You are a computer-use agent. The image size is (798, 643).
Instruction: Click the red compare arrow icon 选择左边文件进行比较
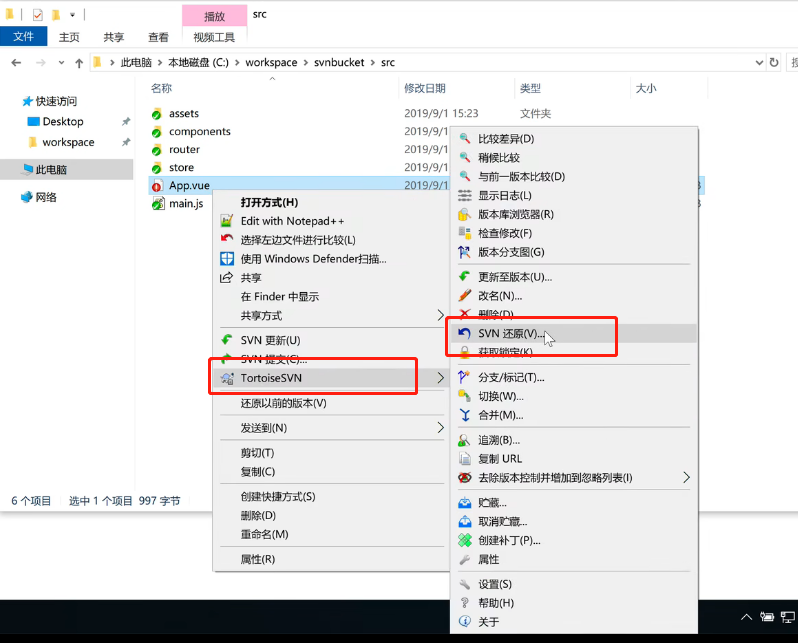point(227,239)
